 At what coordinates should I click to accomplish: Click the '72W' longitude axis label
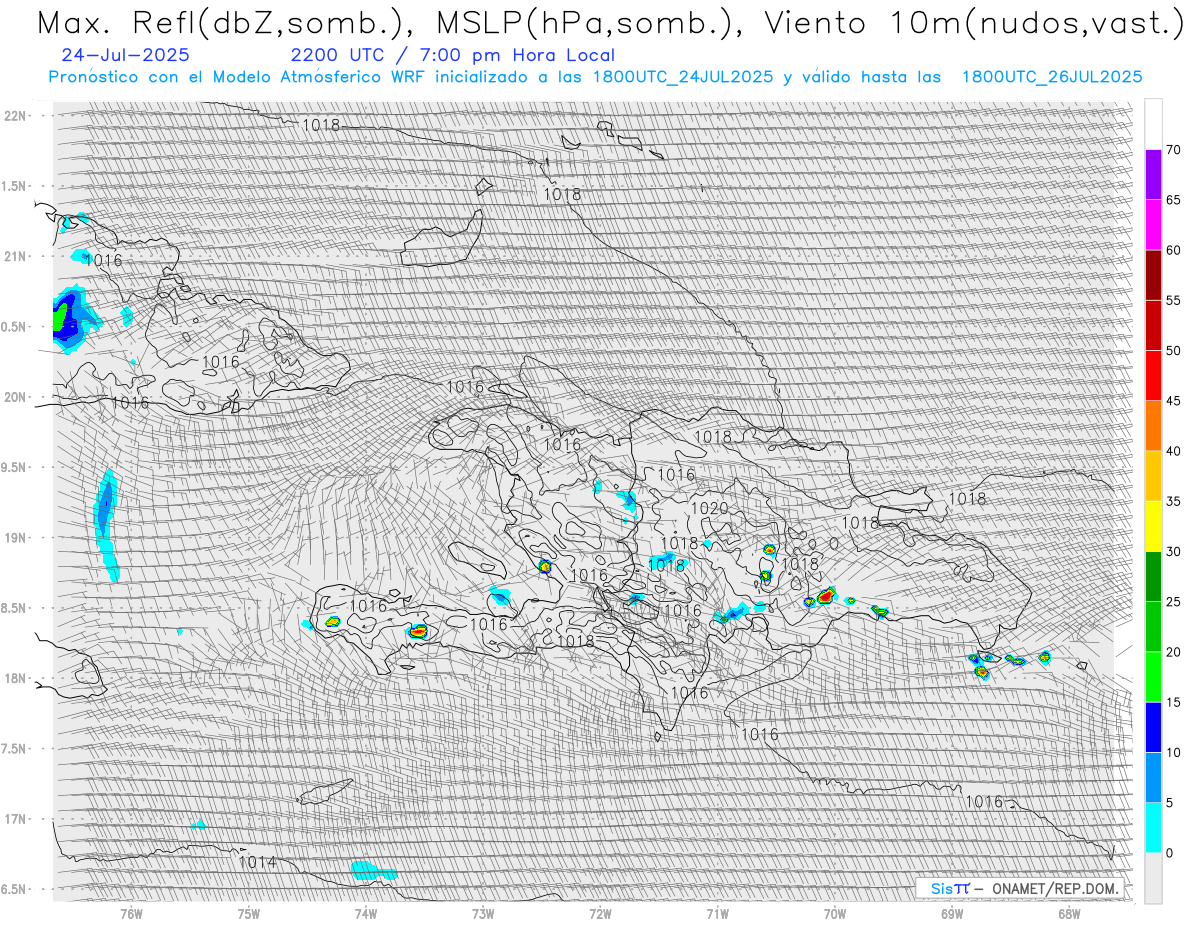[x=600, y=913]
